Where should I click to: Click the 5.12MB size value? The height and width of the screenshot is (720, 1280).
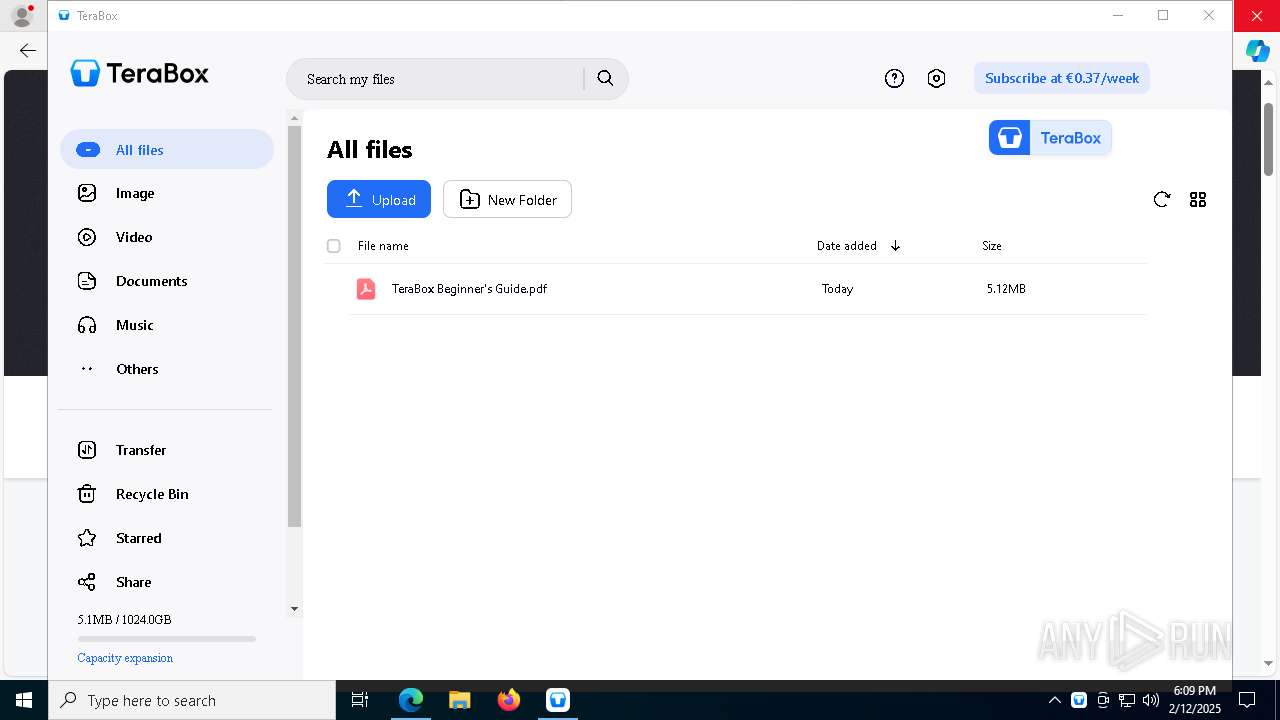[1006, 289]
